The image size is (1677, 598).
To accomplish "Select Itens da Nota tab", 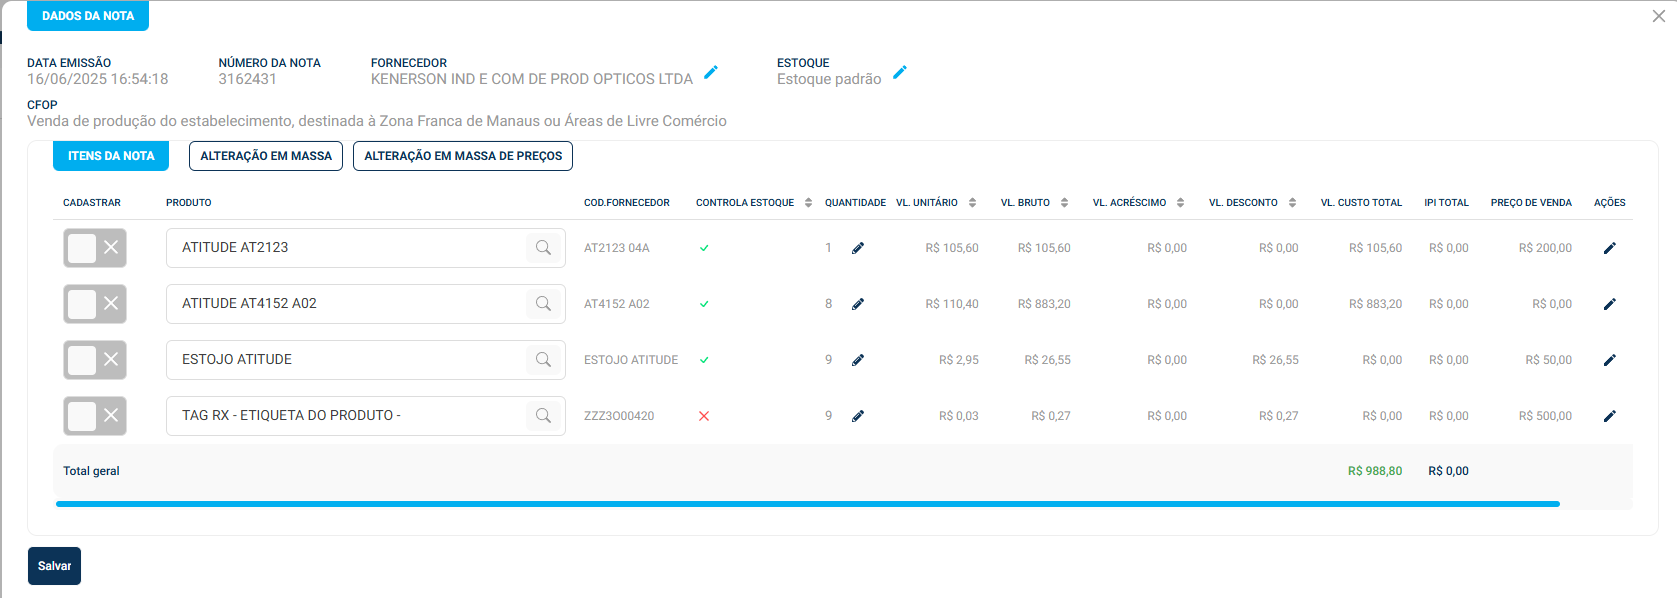I will [111, 156].
